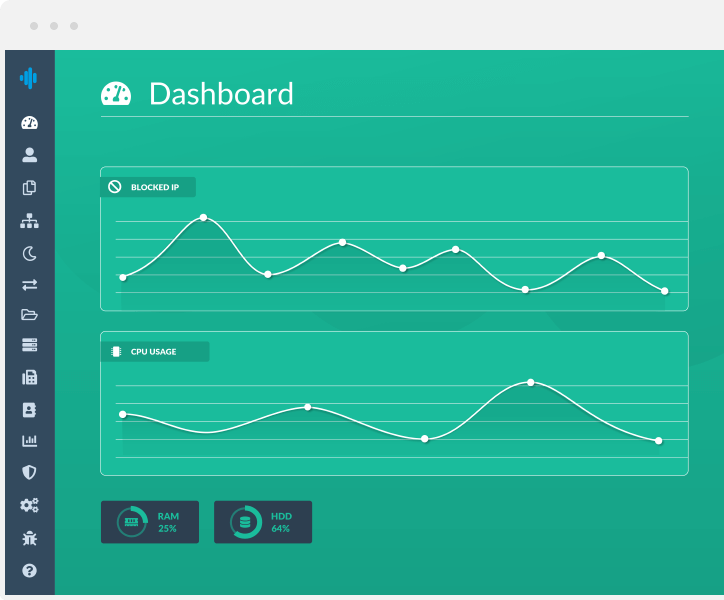Open the HDD 64% widget
The width and height of the screenshot is (724, 600).
(263, 522)
